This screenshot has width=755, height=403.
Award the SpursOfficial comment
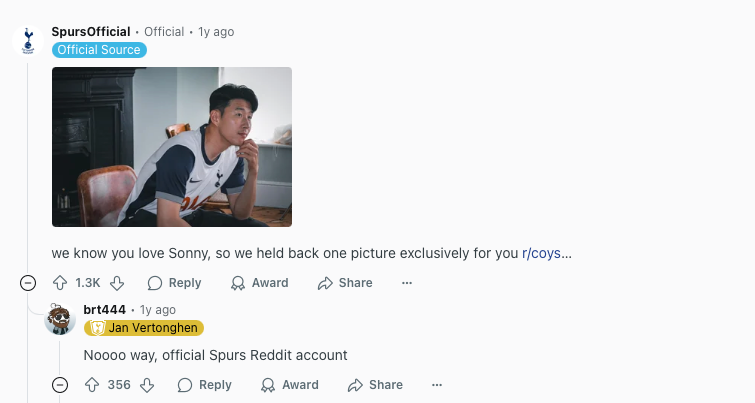(260, 283)
